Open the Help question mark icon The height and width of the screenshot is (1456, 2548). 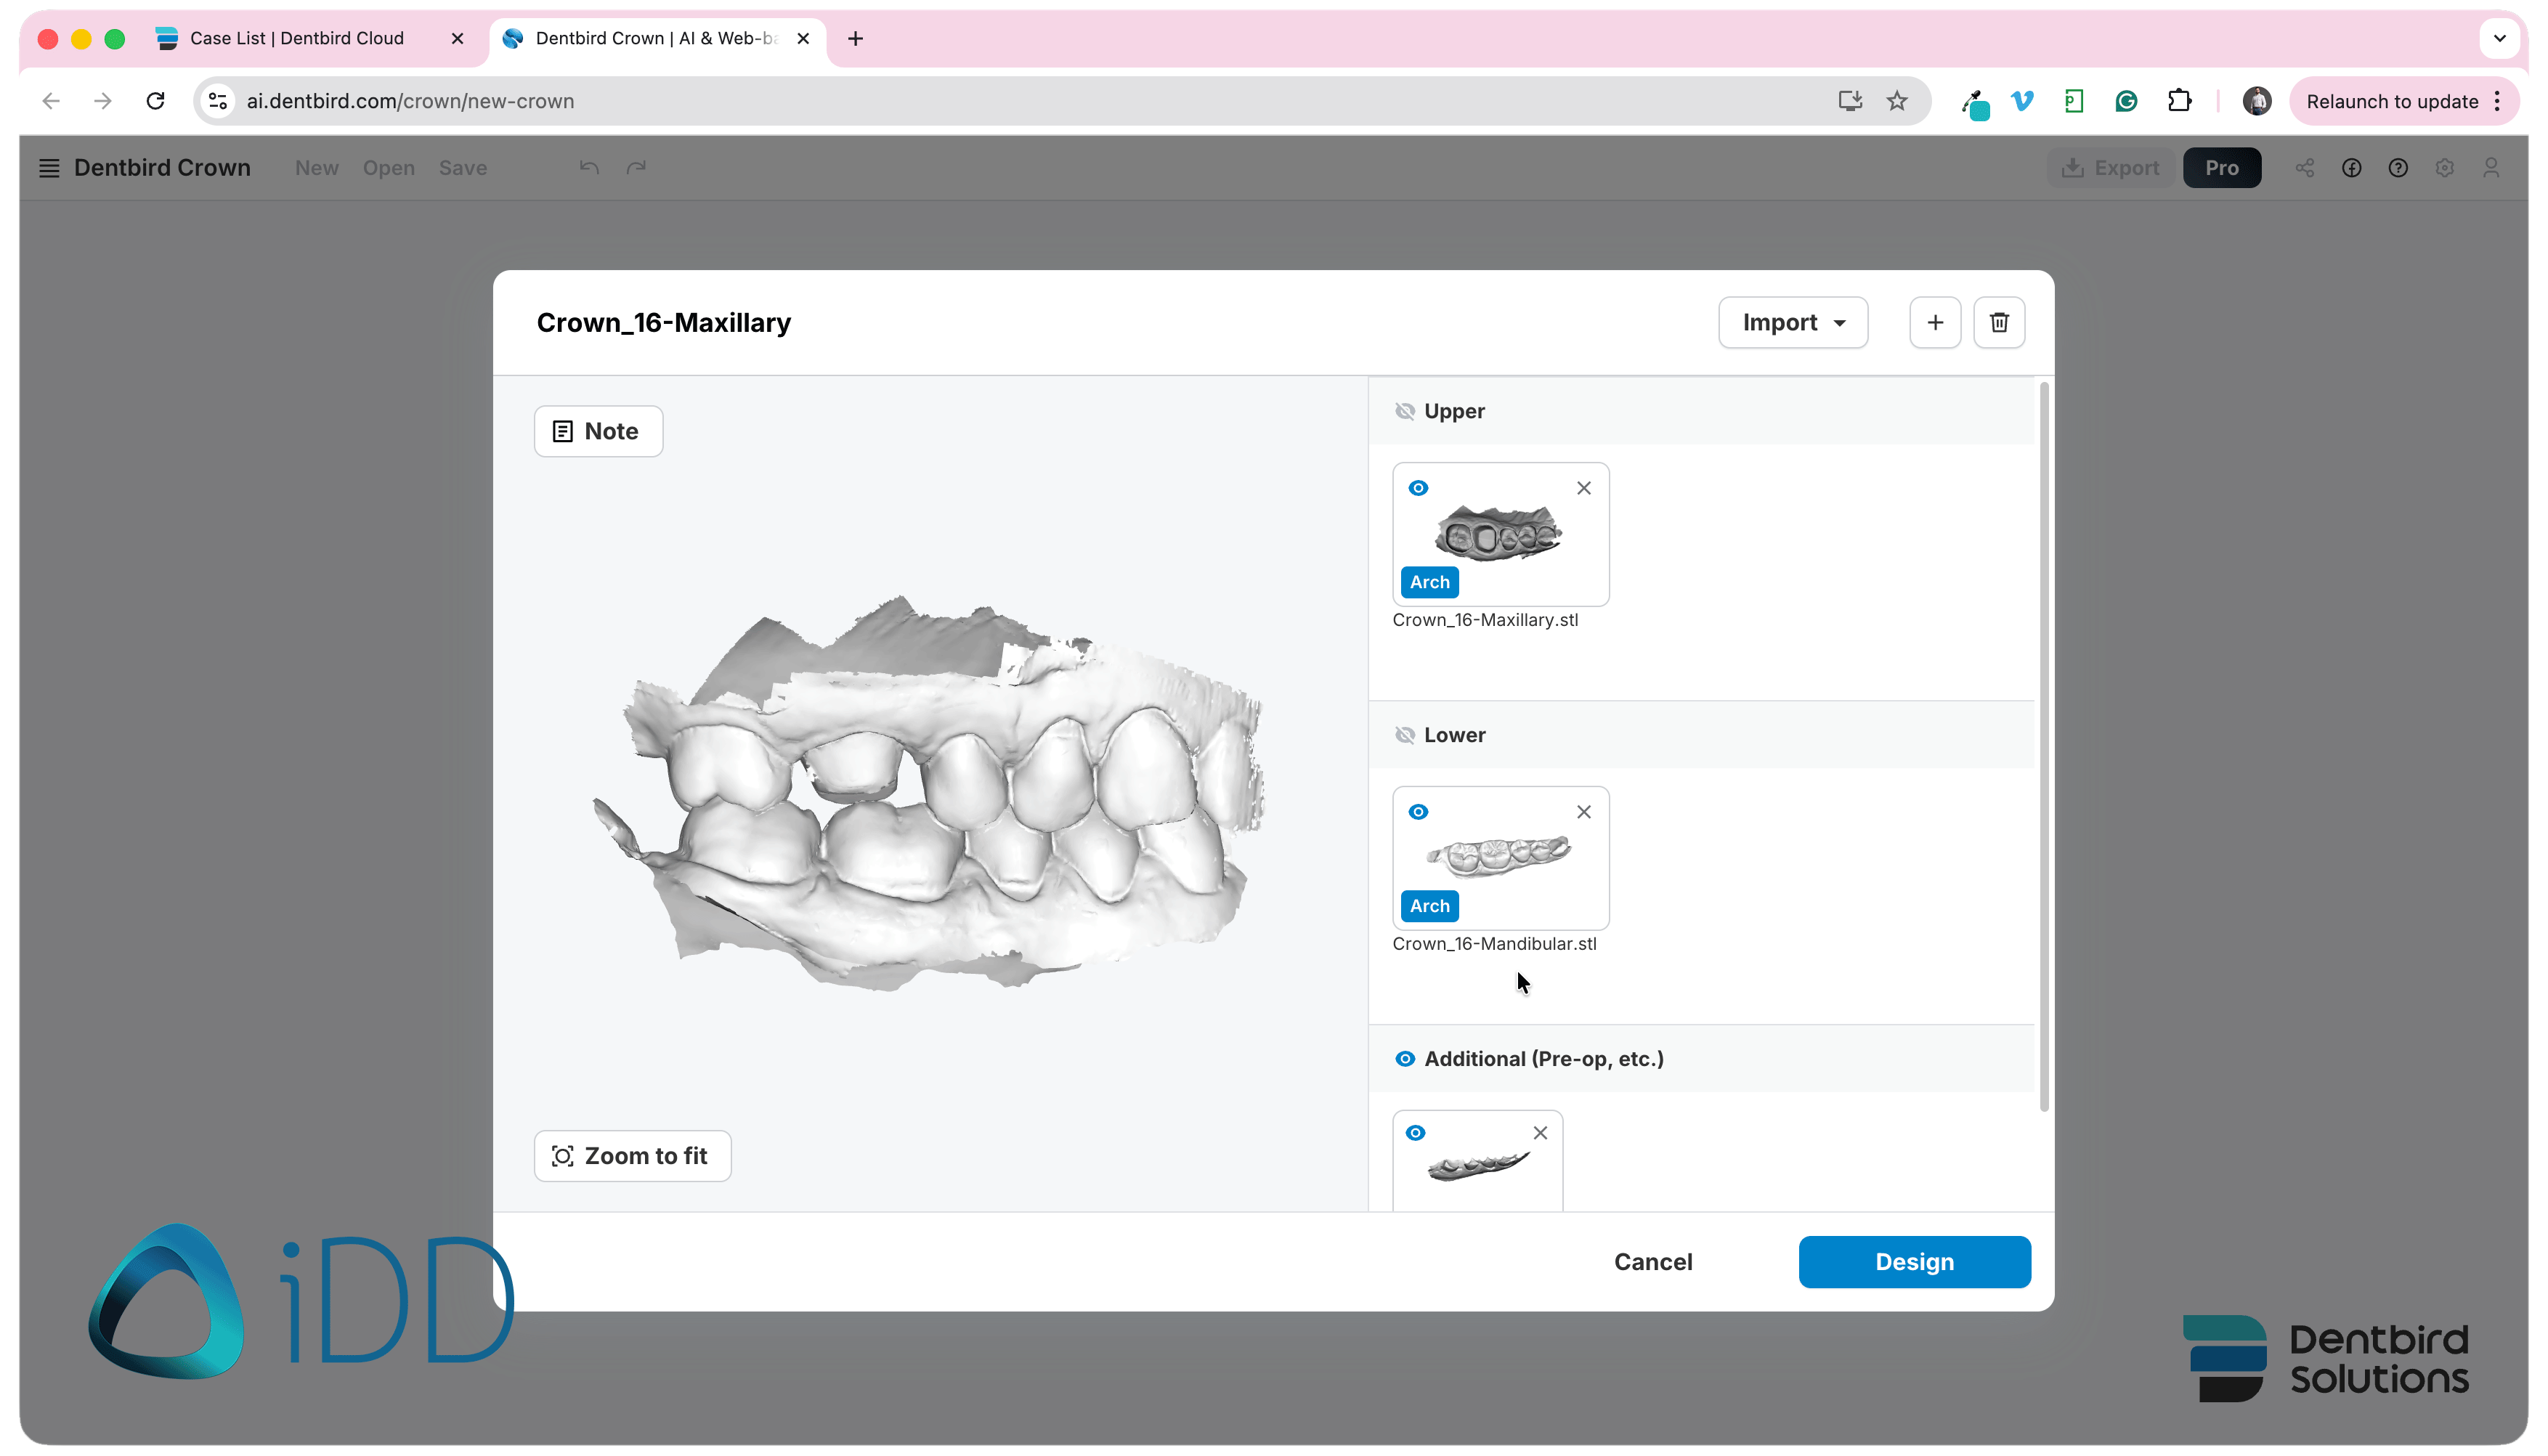pyautogui.click(x=2398, y=168)
